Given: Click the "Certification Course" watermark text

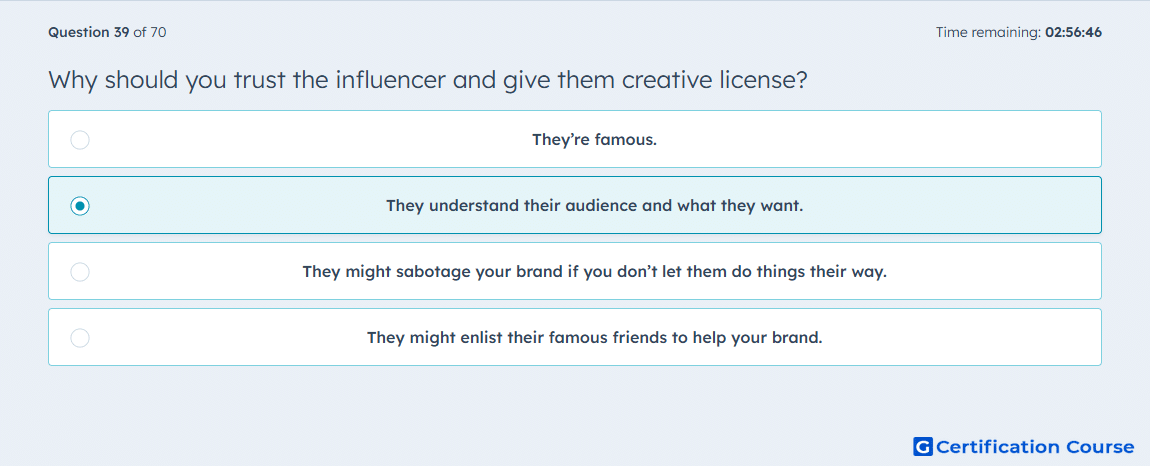Looking at the screenshot, I should [1036, 447].
